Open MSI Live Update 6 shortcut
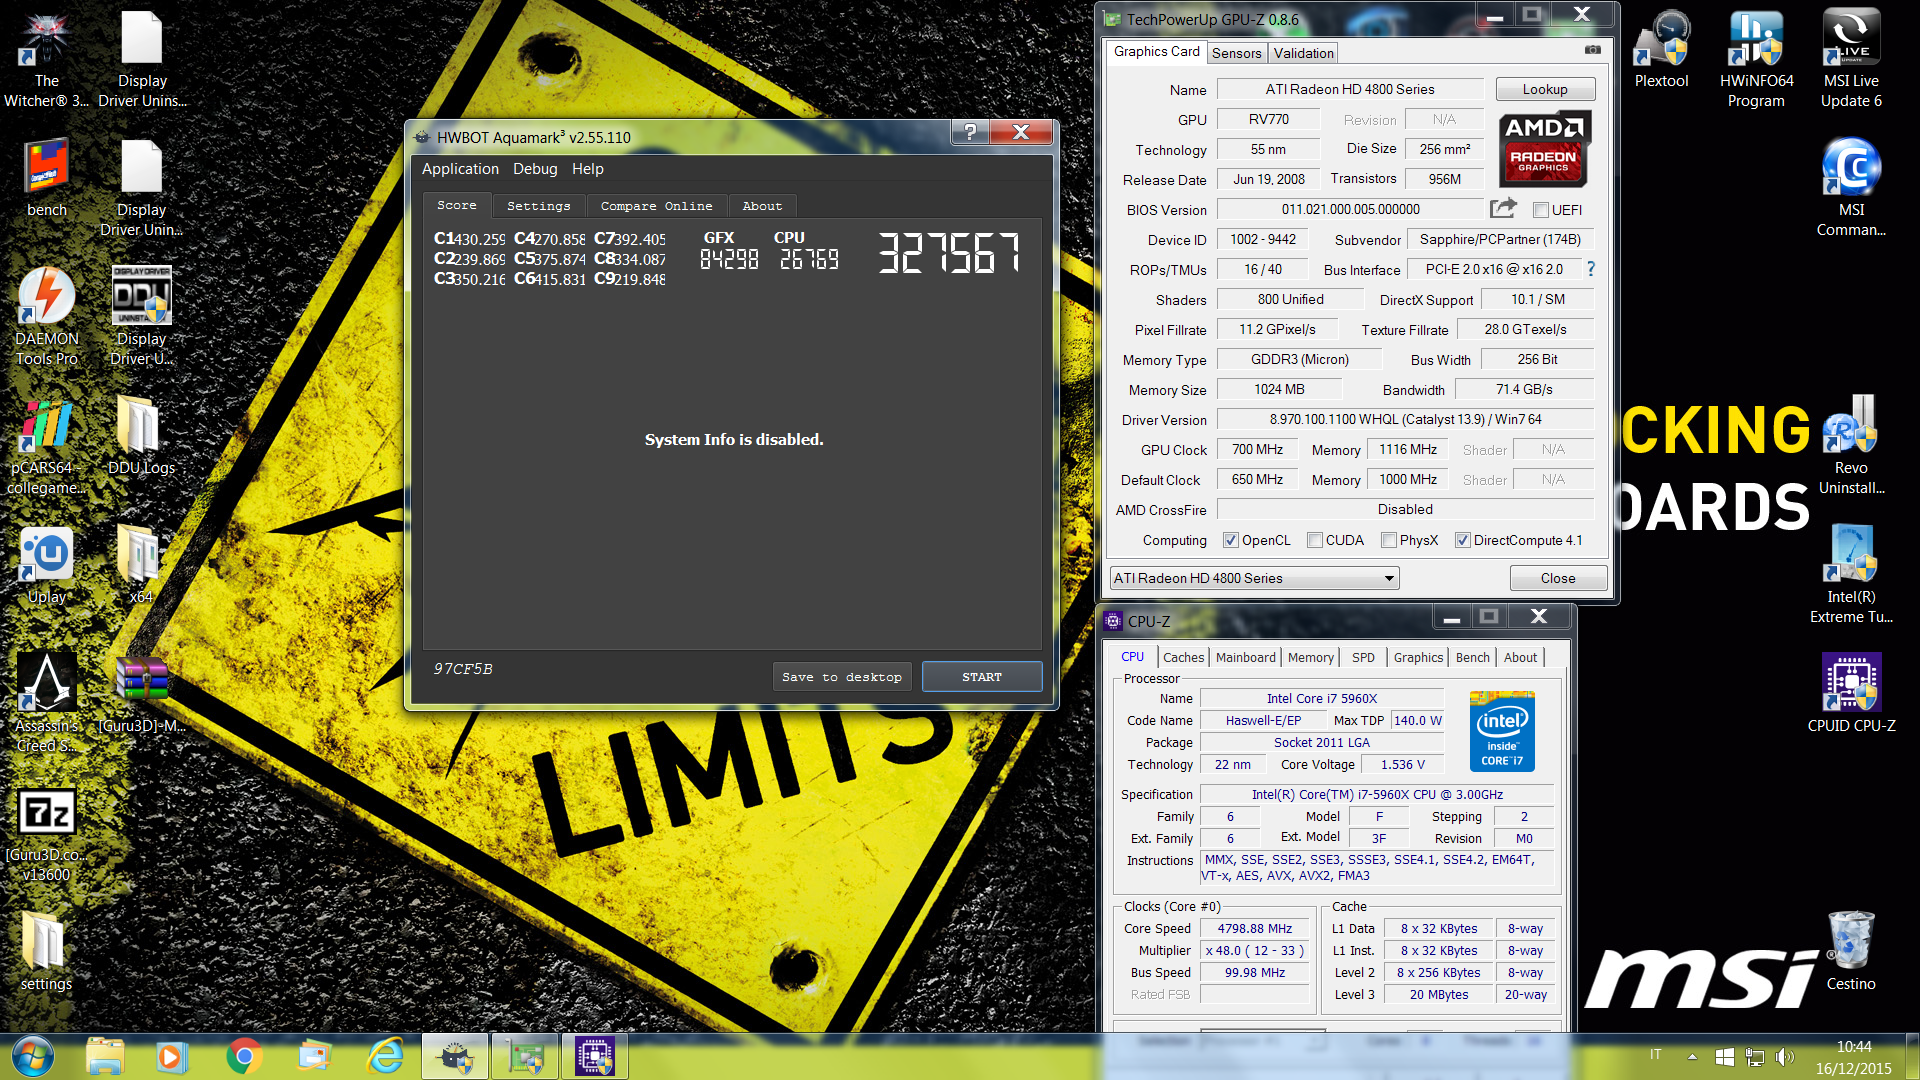1920x1080 pixels. click(x=1851, y=58)
